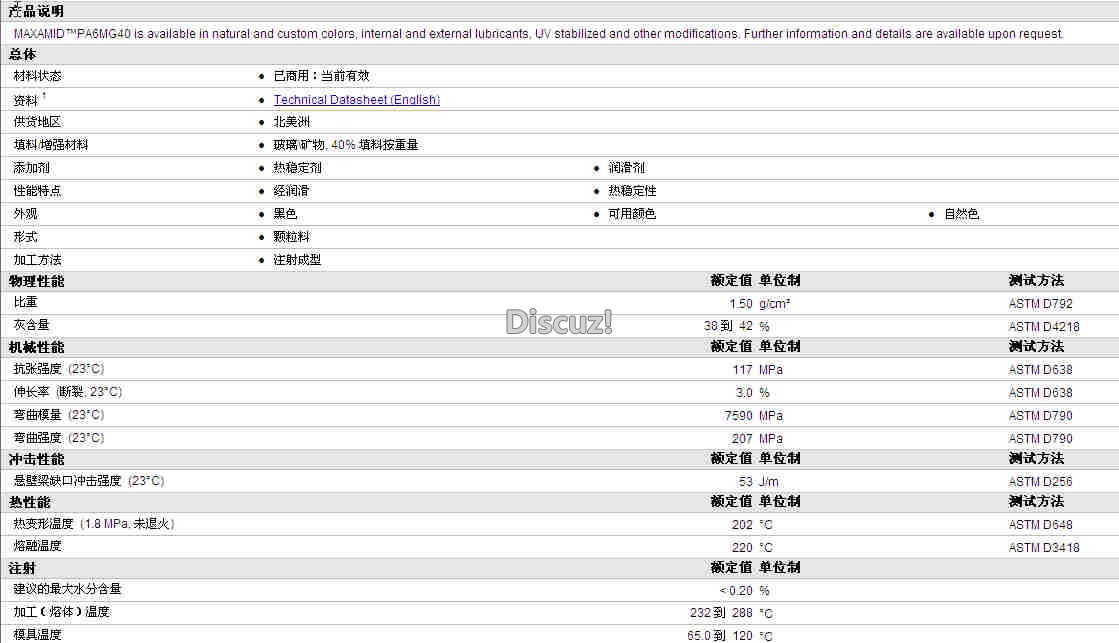The height and width of the screenshot is (643, 1119).
Task: Click the impact strength value "53"
Action: [x=746, y=482]
